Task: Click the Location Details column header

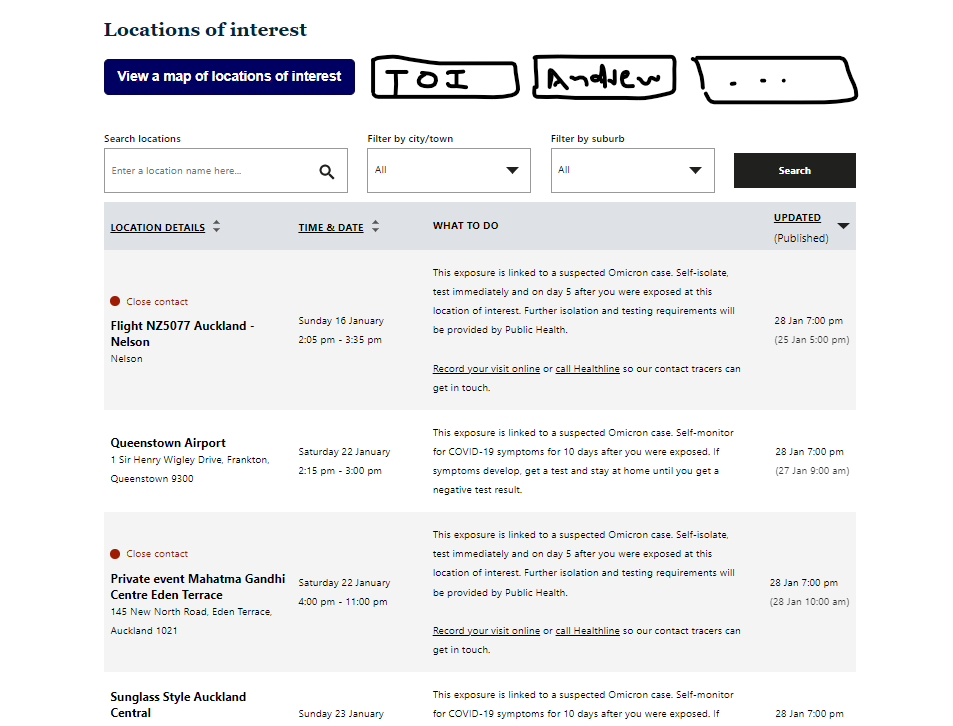Action: 158,228
